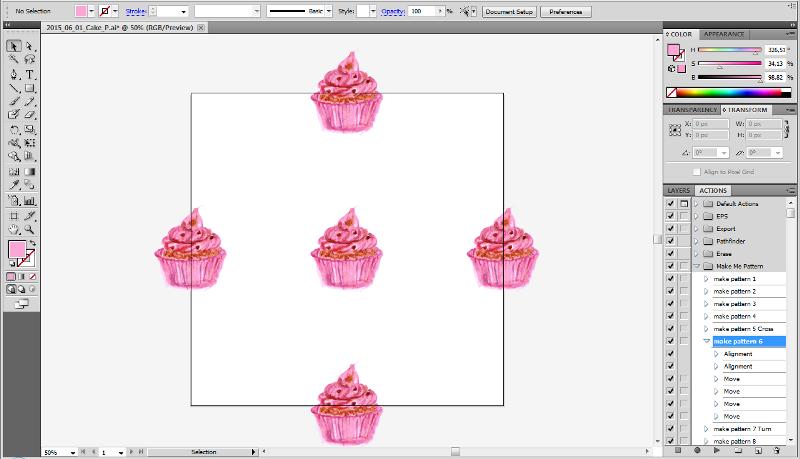The width and height of the screenshot is (800, 459).
Task: Click the Create New Set folder icon
Action: [738, 450]
